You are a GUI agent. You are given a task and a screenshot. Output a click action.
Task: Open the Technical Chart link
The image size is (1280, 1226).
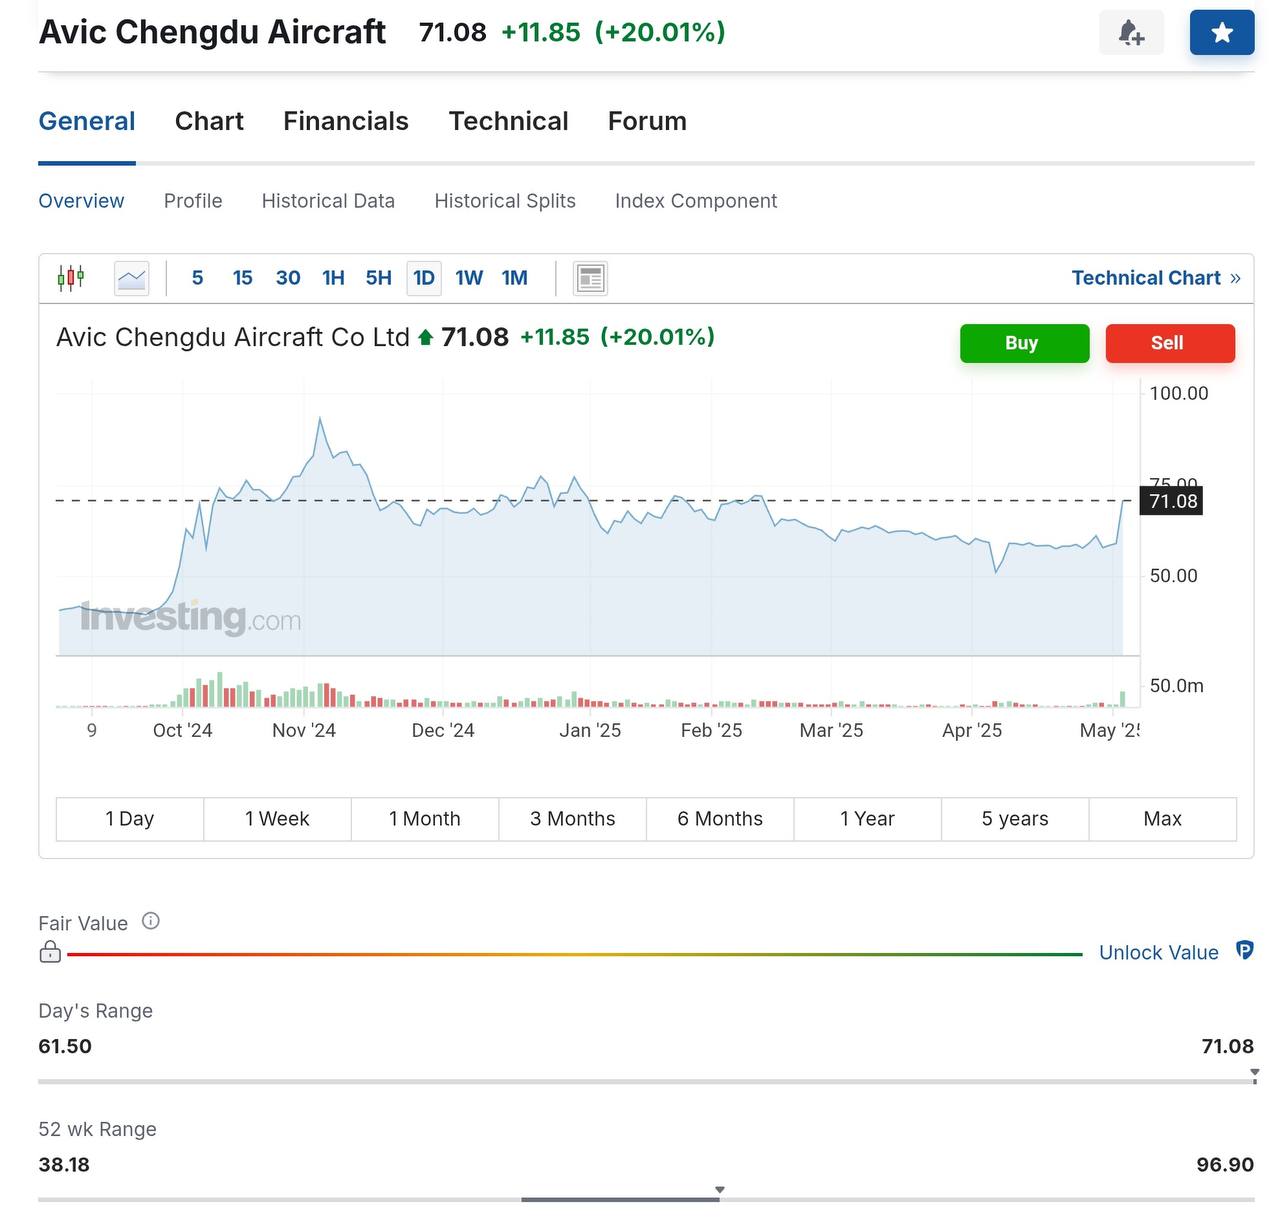tap(1155, 278)
